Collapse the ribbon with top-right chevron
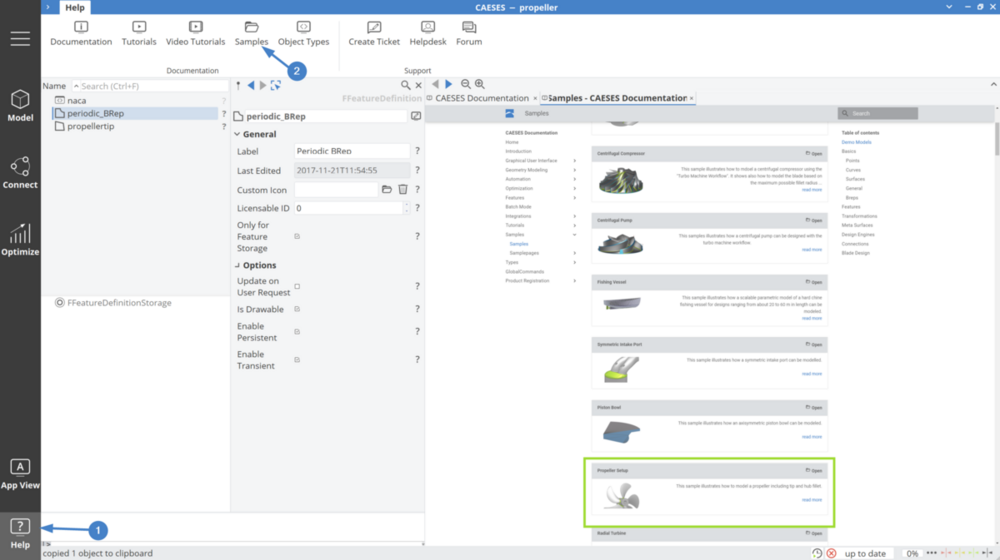Image resolution: width=1000 pixels, height=560 pixels. [993, 84]
